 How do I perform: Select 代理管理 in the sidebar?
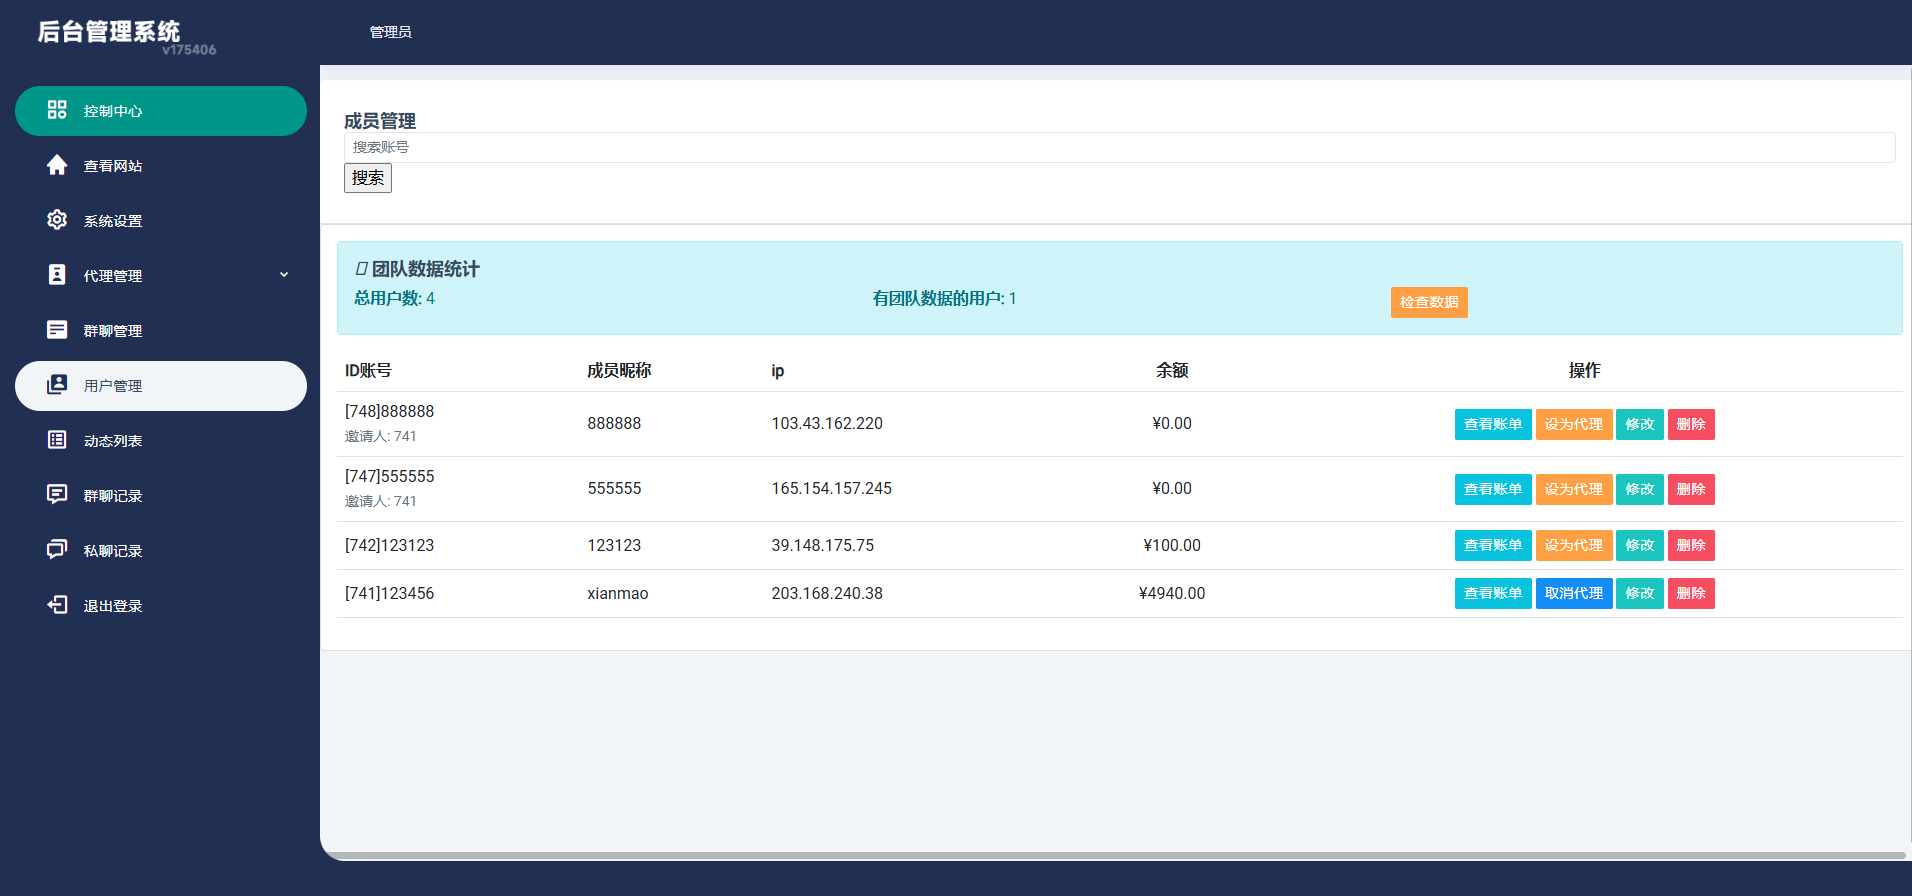(113, 276)
